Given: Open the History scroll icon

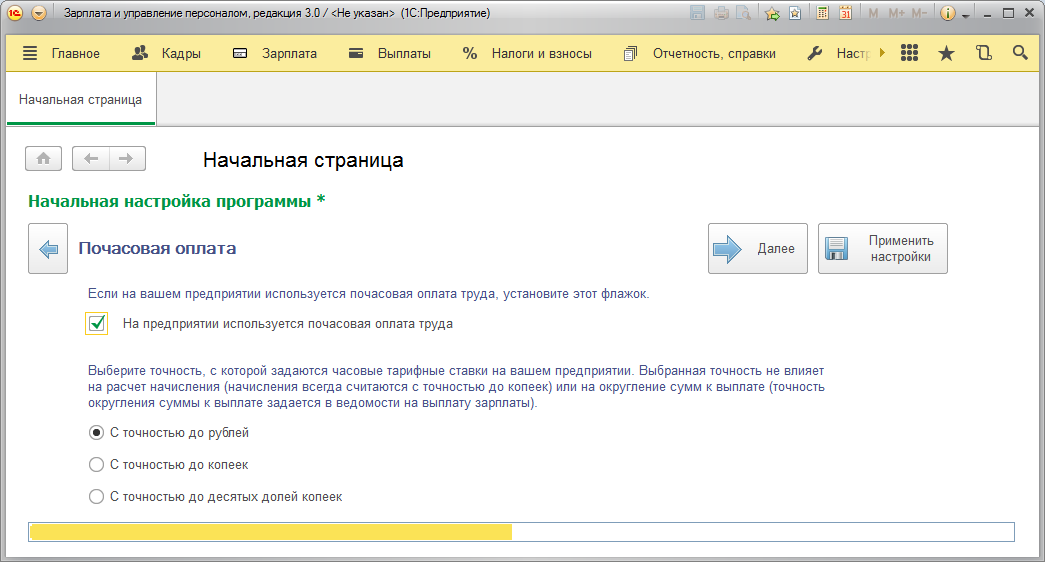Looking at the screenshot, I should (984, 53).
